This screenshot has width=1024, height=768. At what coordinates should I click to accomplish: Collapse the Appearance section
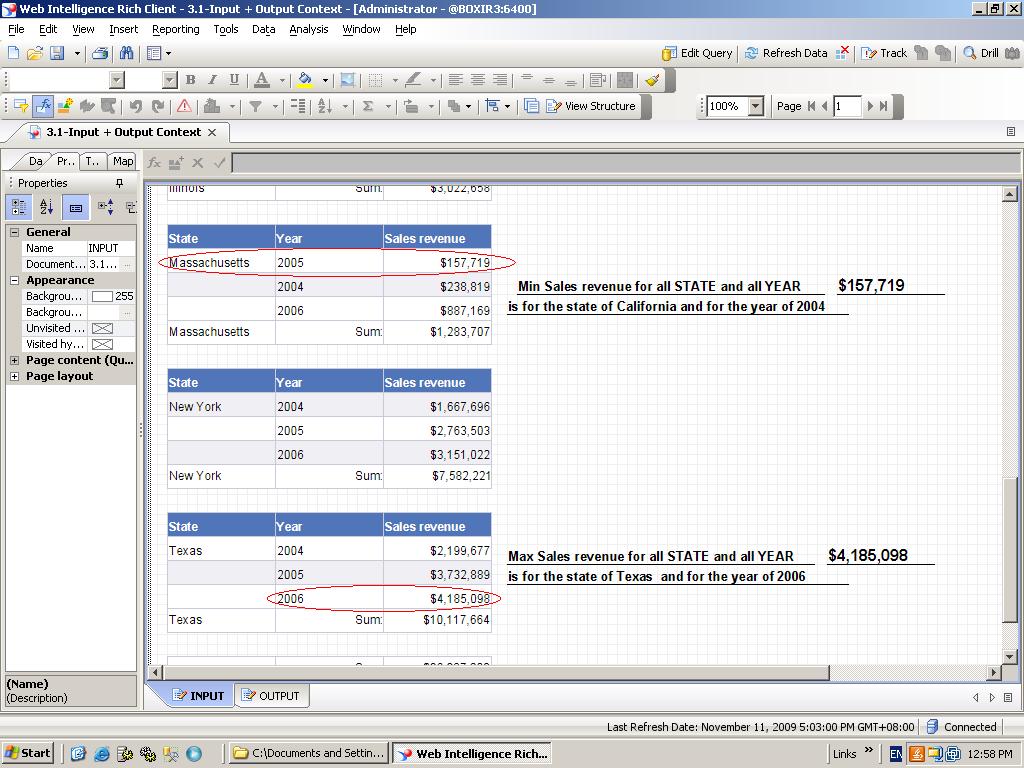pyautogui.click(x=13, y=280)
